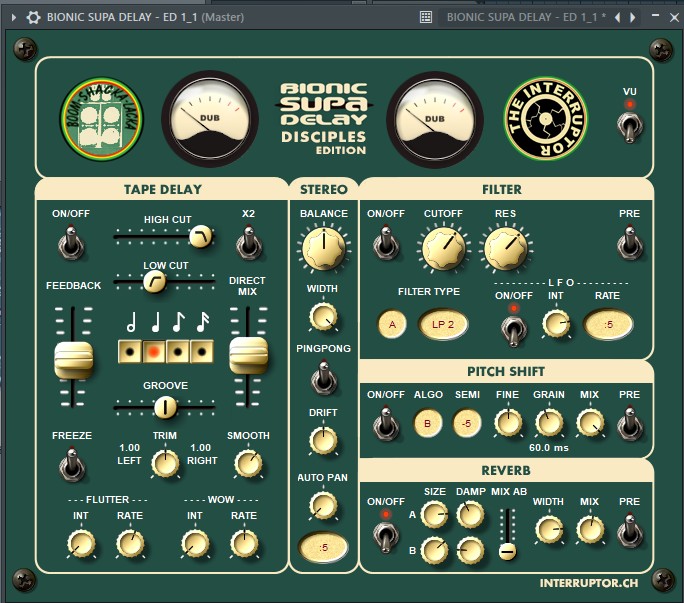Click the Wow RATE knob
The image size is (684, 603).
[x=244, y=544]
